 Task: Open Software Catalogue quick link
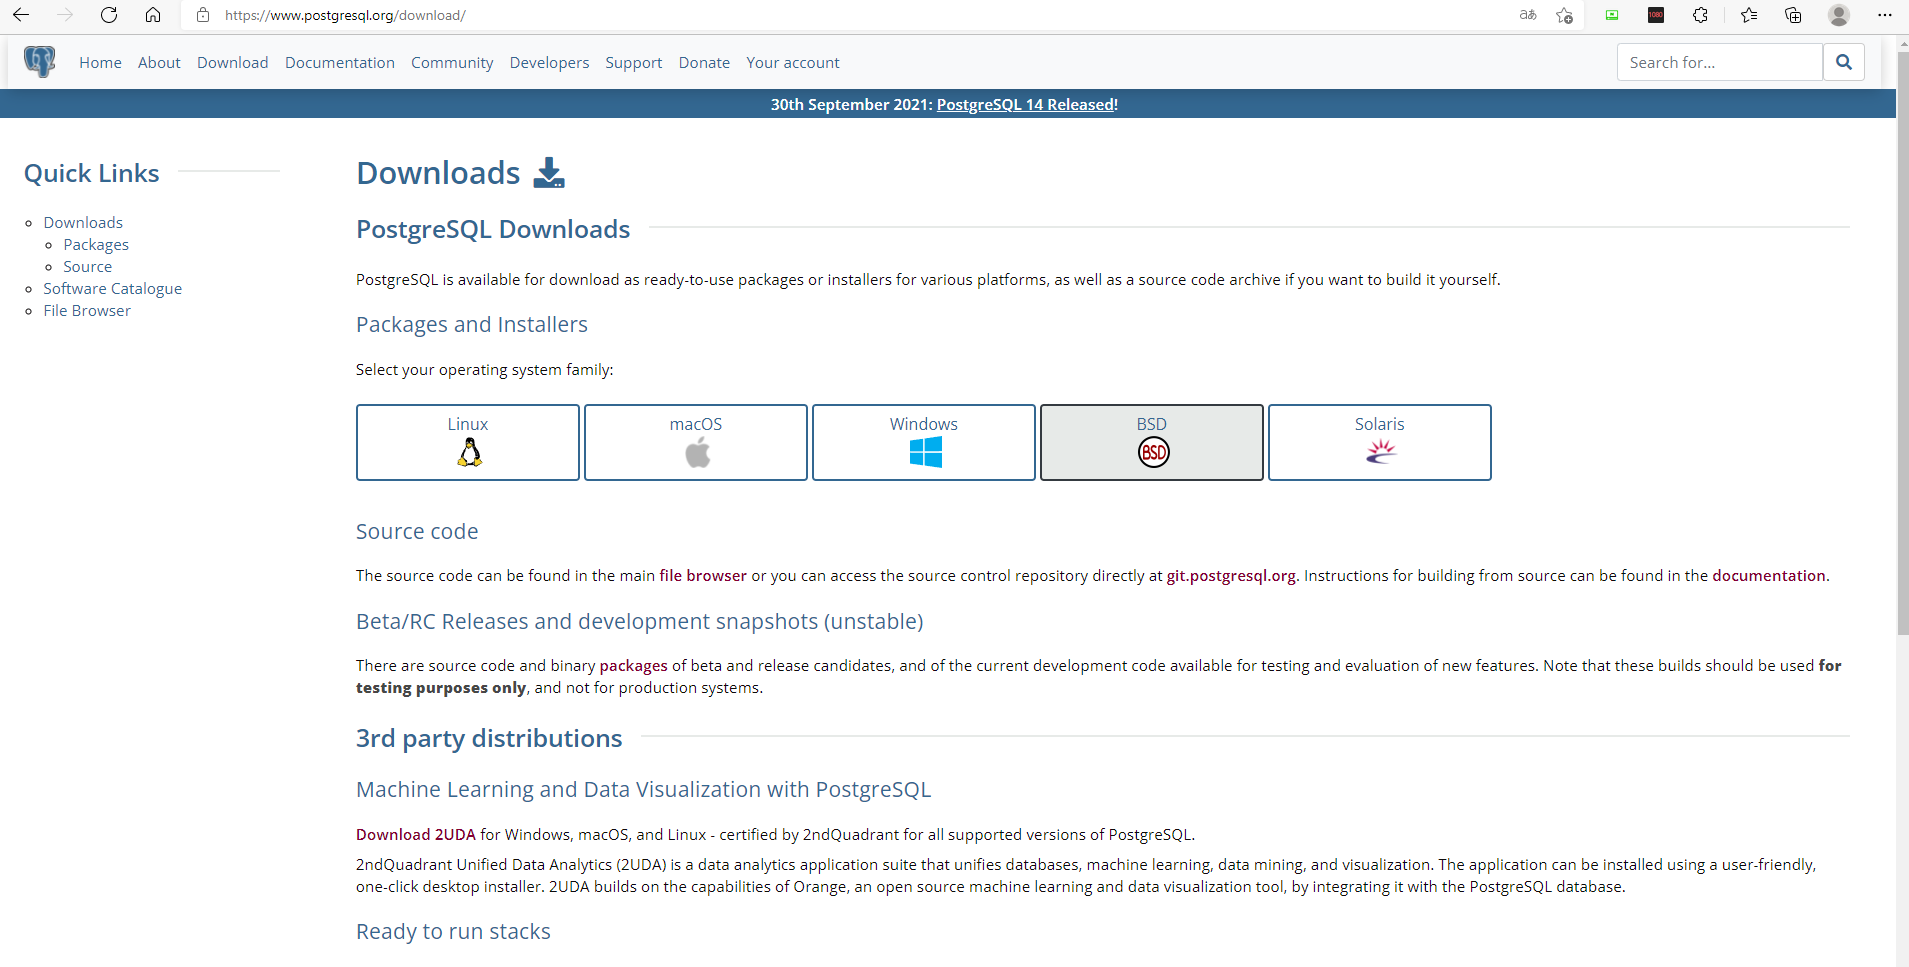point(113,288)
